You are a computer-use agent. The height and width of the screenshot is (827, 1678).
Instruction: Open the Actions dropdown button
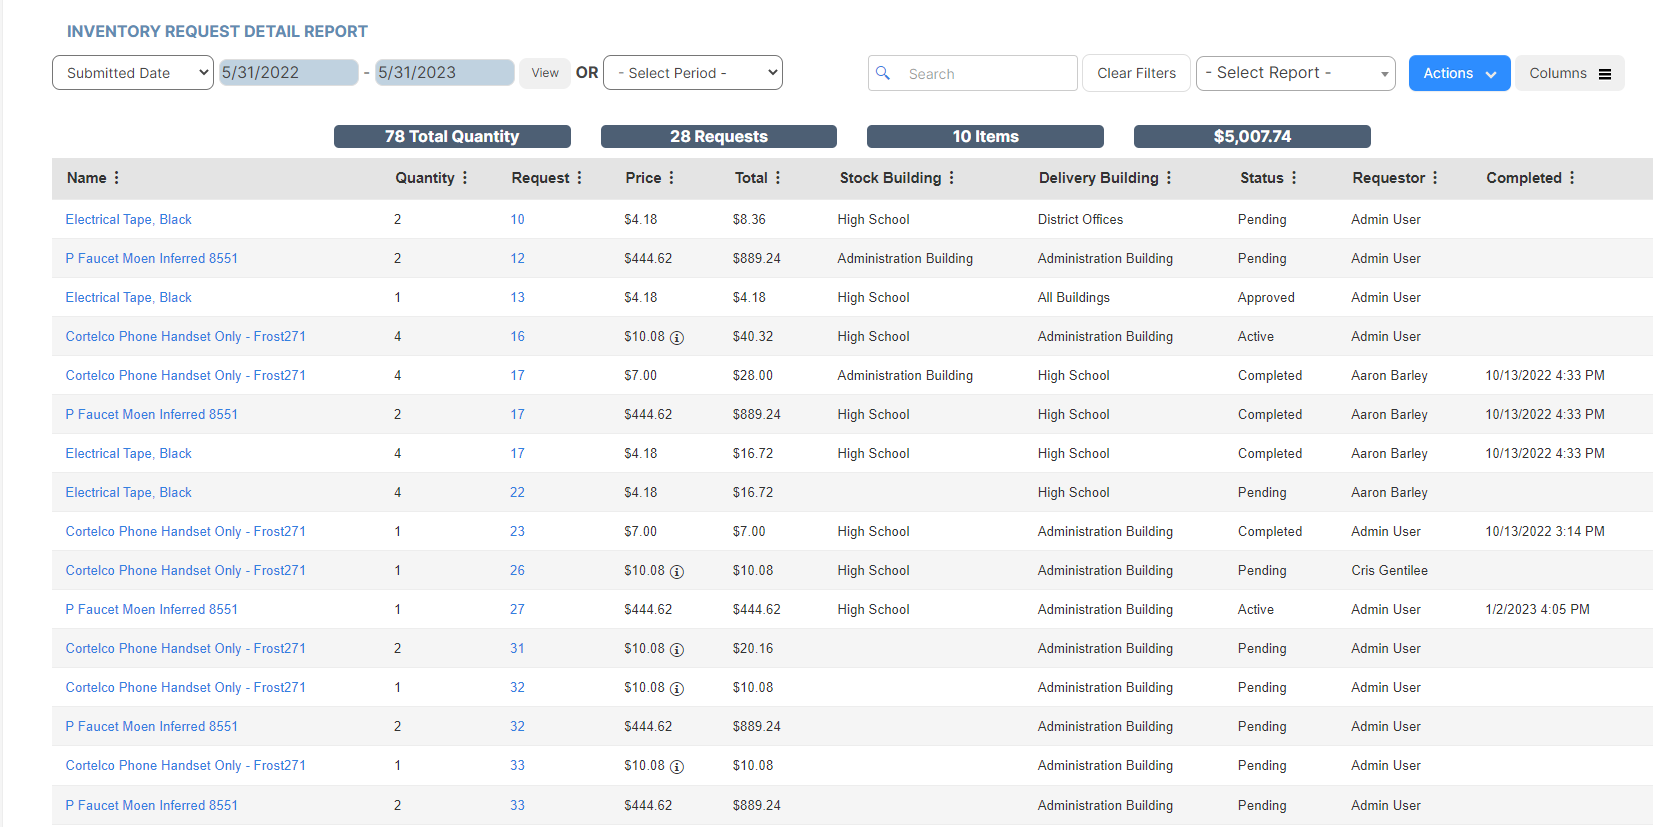point(1460,73)
